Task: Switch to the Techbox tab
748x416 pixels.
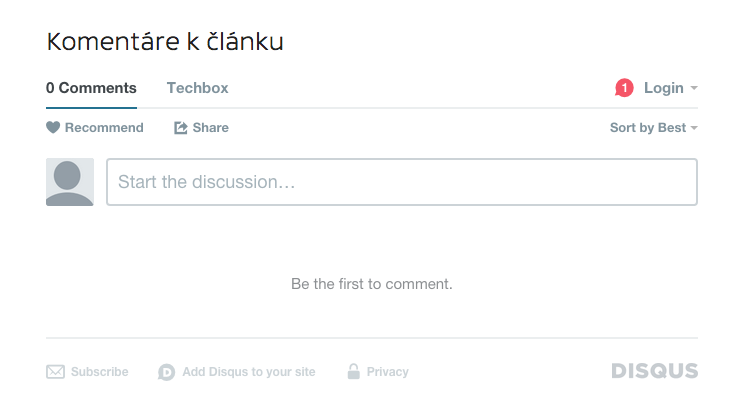Action: [x=197, y=88]
